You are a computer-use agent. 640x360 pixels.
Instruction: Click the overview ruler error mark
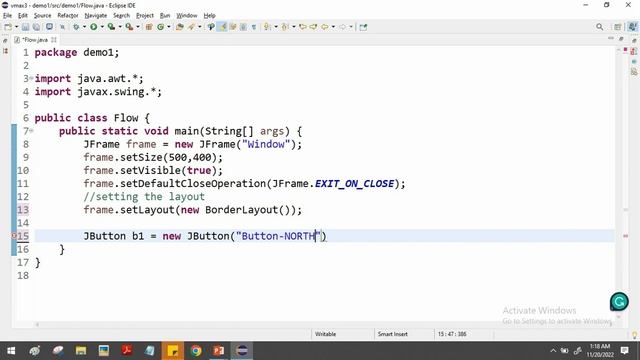point(625,236)
